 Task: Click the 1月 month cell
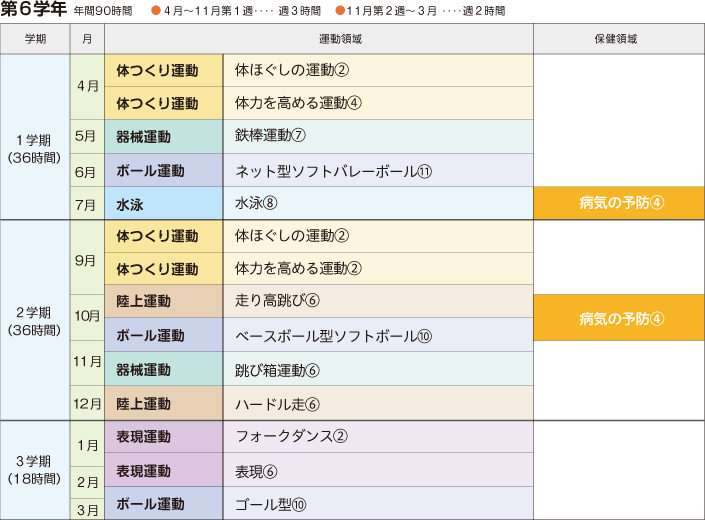click(x=87, y=444)
